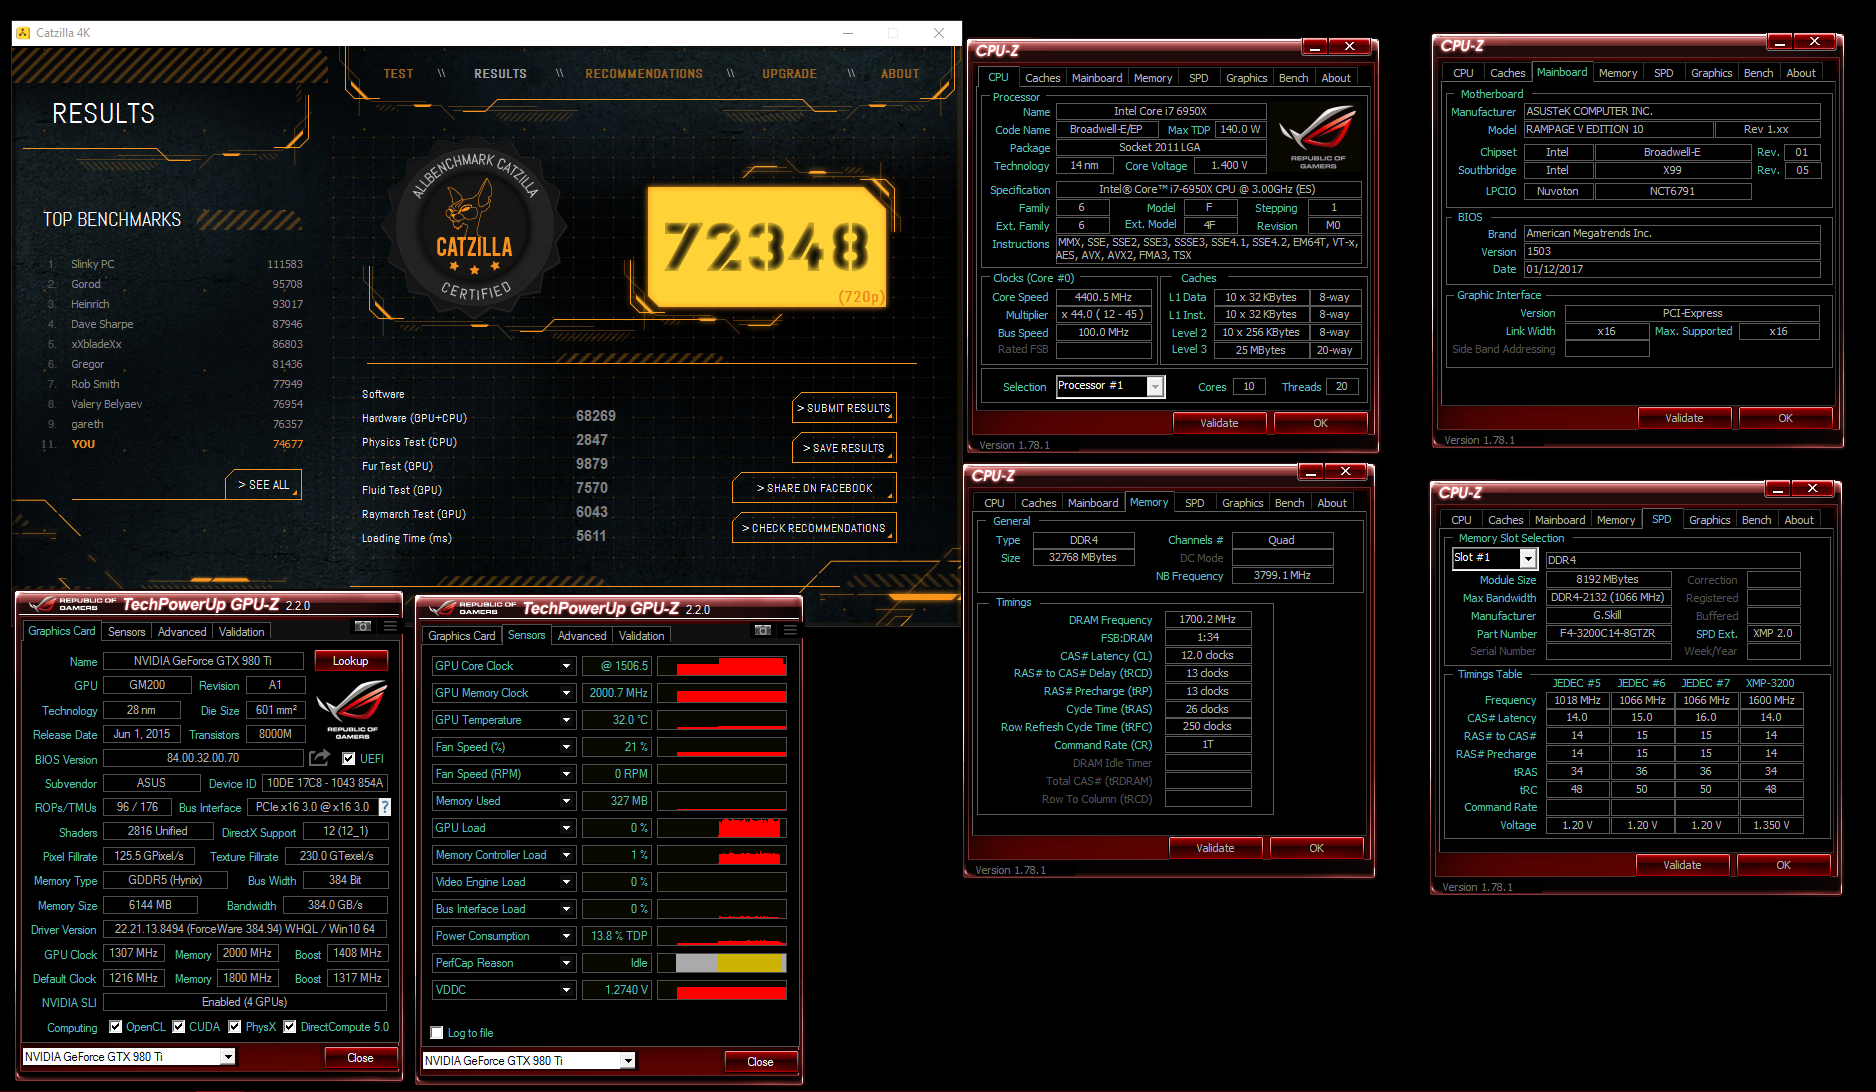Click Validate in CPU-Z Mainboard window
This screenshot has width=1876, height=1092.
coord(1684,418)
